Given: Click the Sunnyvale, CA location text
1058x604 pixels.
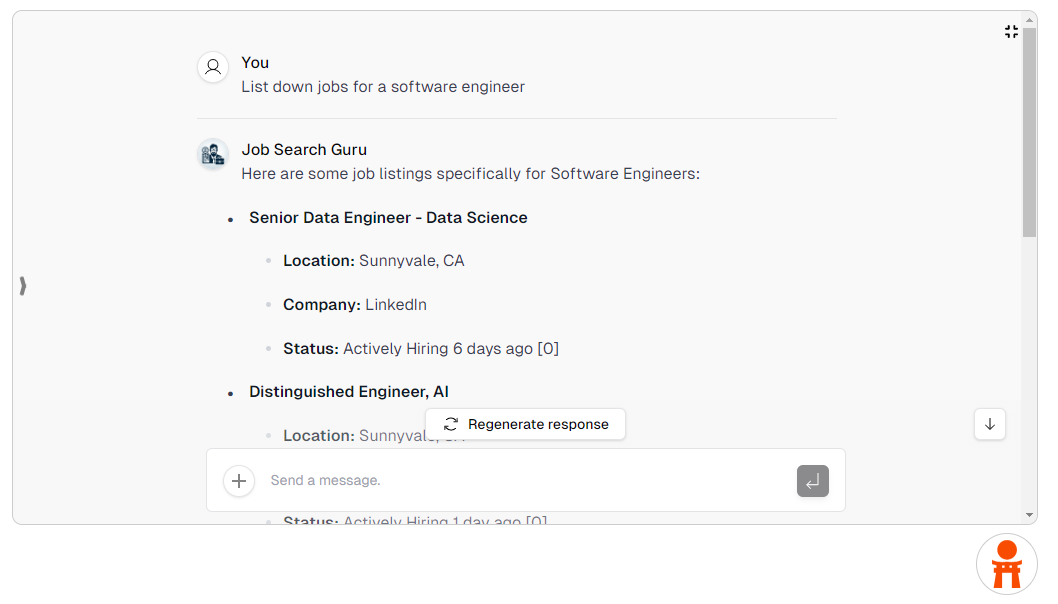Looking at the screenshot, I should click(x=412, y=261).
